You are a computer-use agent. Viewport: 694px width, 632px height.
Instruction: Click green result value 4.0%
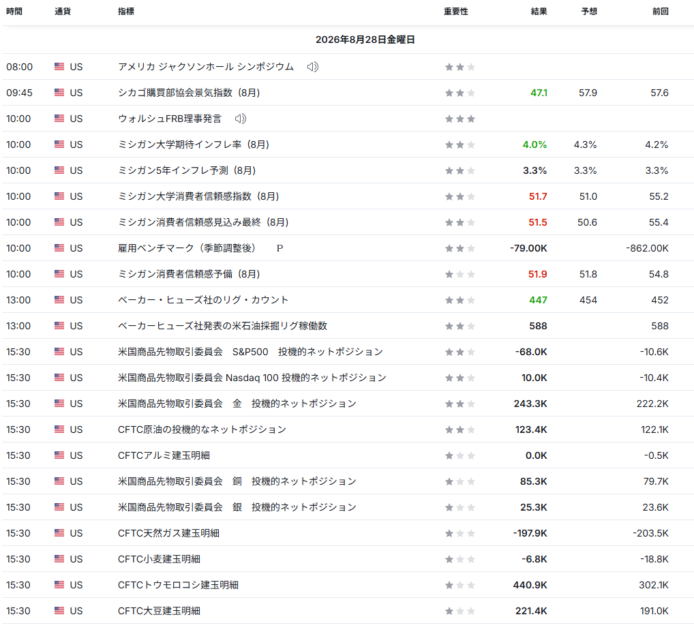click(x=535, y=145)
